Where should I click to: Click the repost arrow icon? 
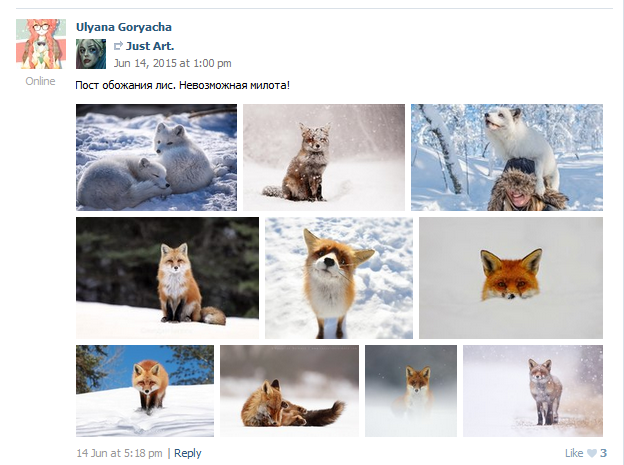click(x=118, y=46)
